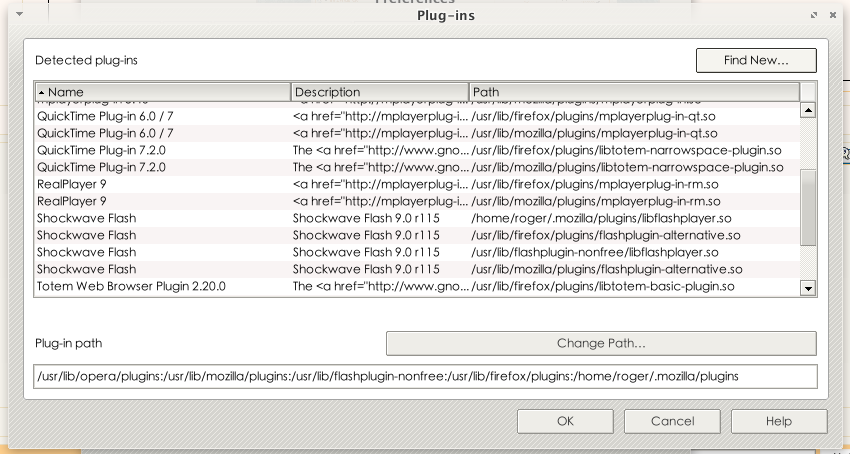Click the scroll up arrow of plug-in list
Screen dimensions: 850x454
click(x=808, y=110)
